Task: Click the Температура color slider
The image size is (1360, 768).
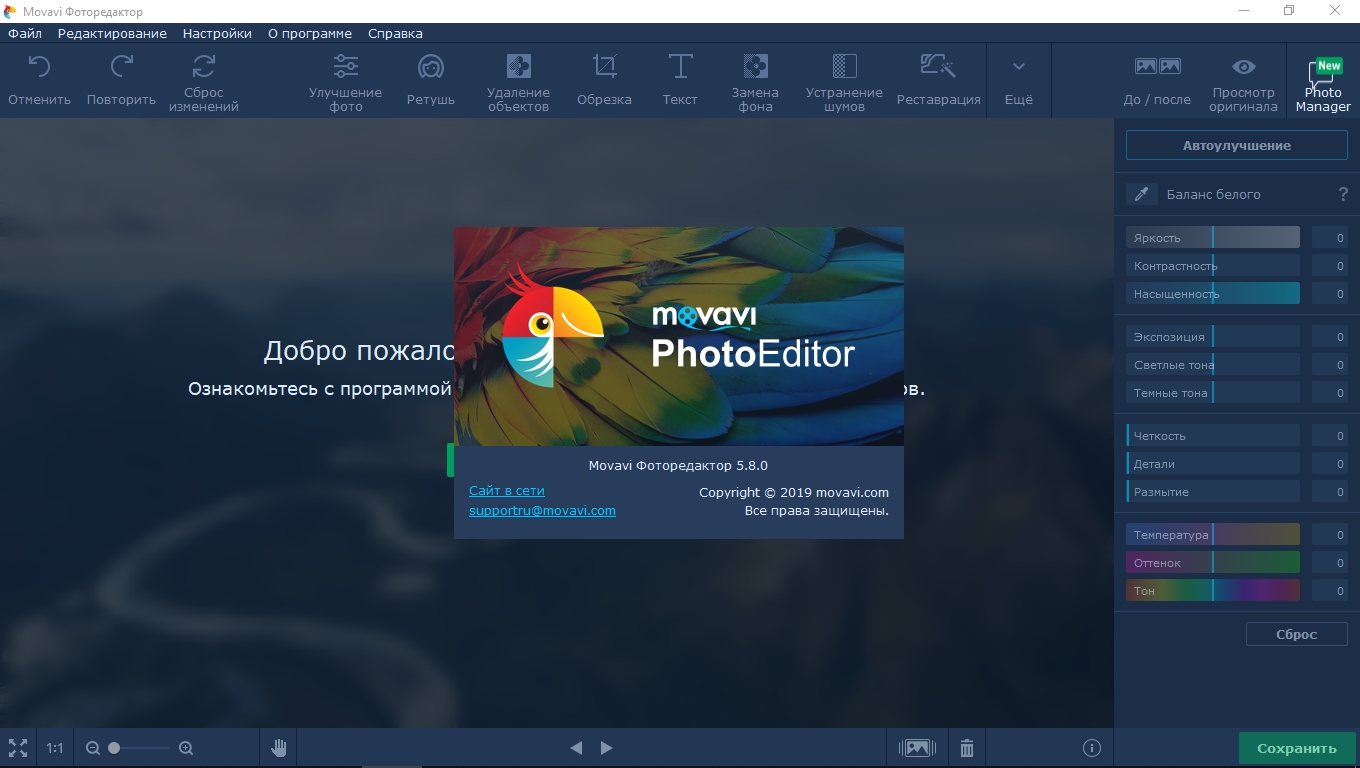Action: pos(1213,535)
